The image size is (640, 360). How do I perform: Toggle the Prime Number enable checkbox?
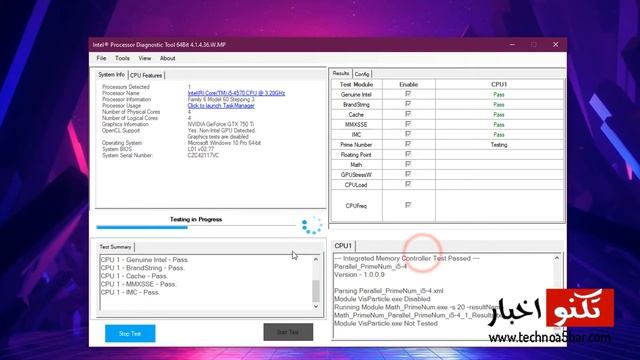[408, 144]
